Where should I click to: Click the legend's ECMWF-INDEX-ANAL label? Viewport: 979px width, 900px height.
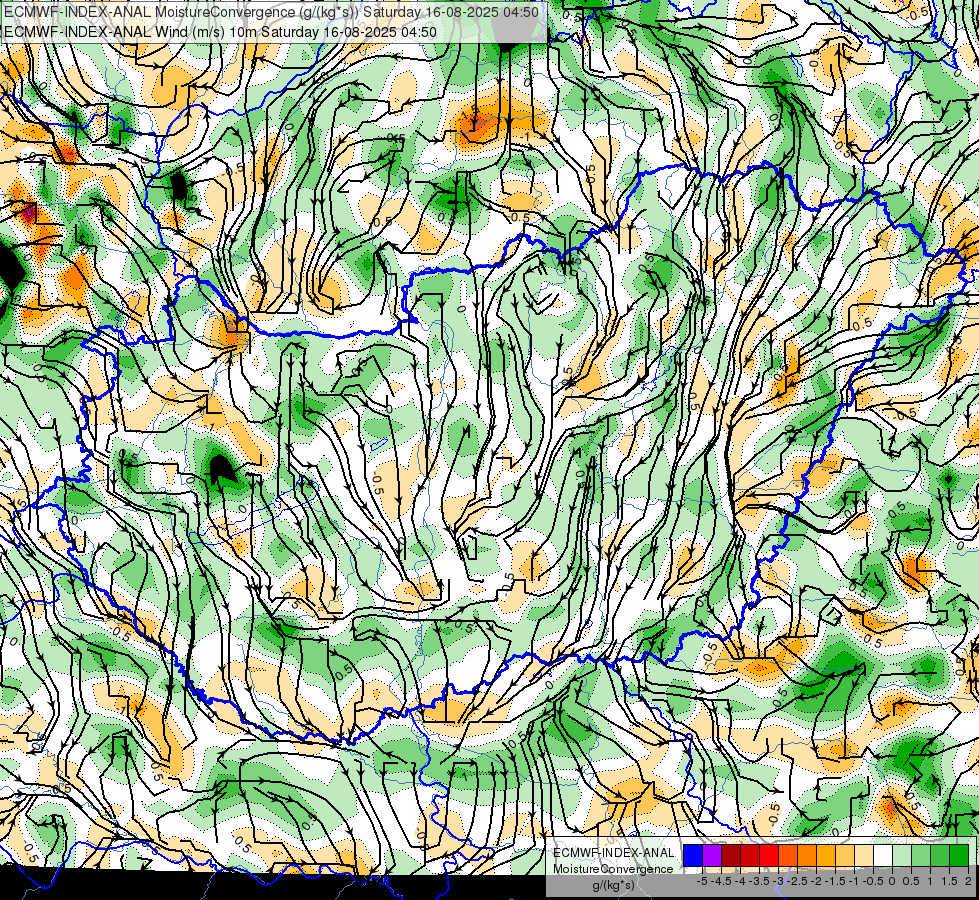[614, 853]
